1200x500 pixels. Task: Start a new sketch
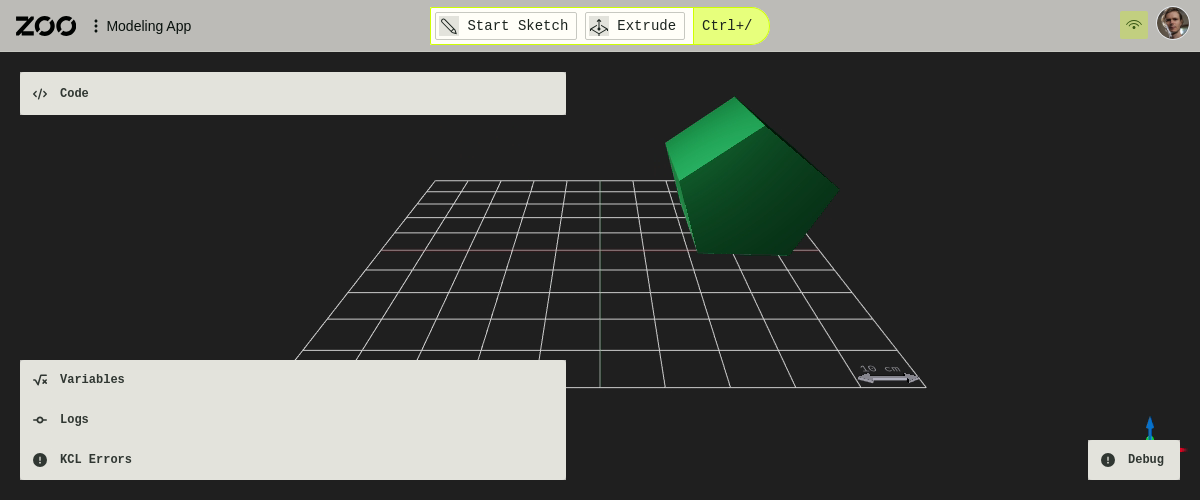pyautogui.click(x=506, y=26)
